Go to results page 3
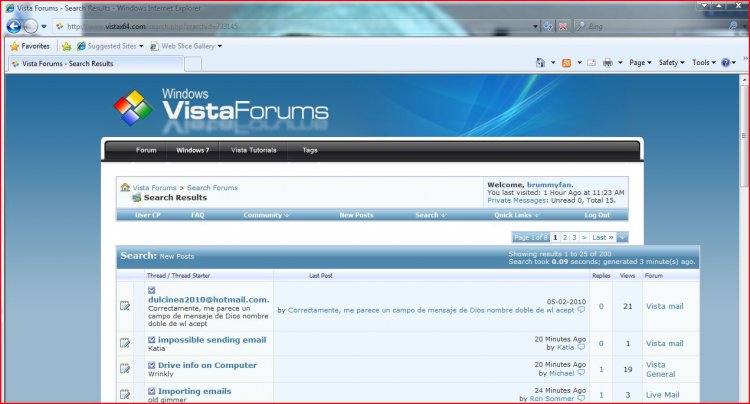The width and height of the screenshot is (750, 404). tap(574, 237)
